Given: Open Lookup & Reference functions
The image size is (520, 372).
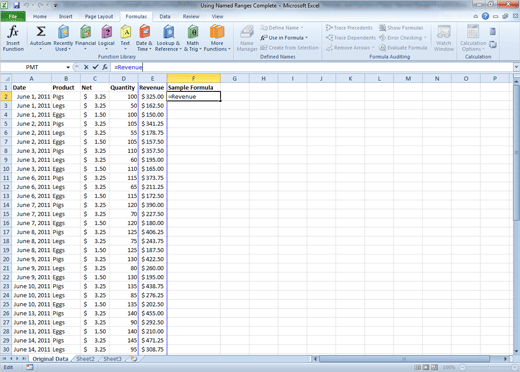Looking at the screenshot, I should 168,38.
